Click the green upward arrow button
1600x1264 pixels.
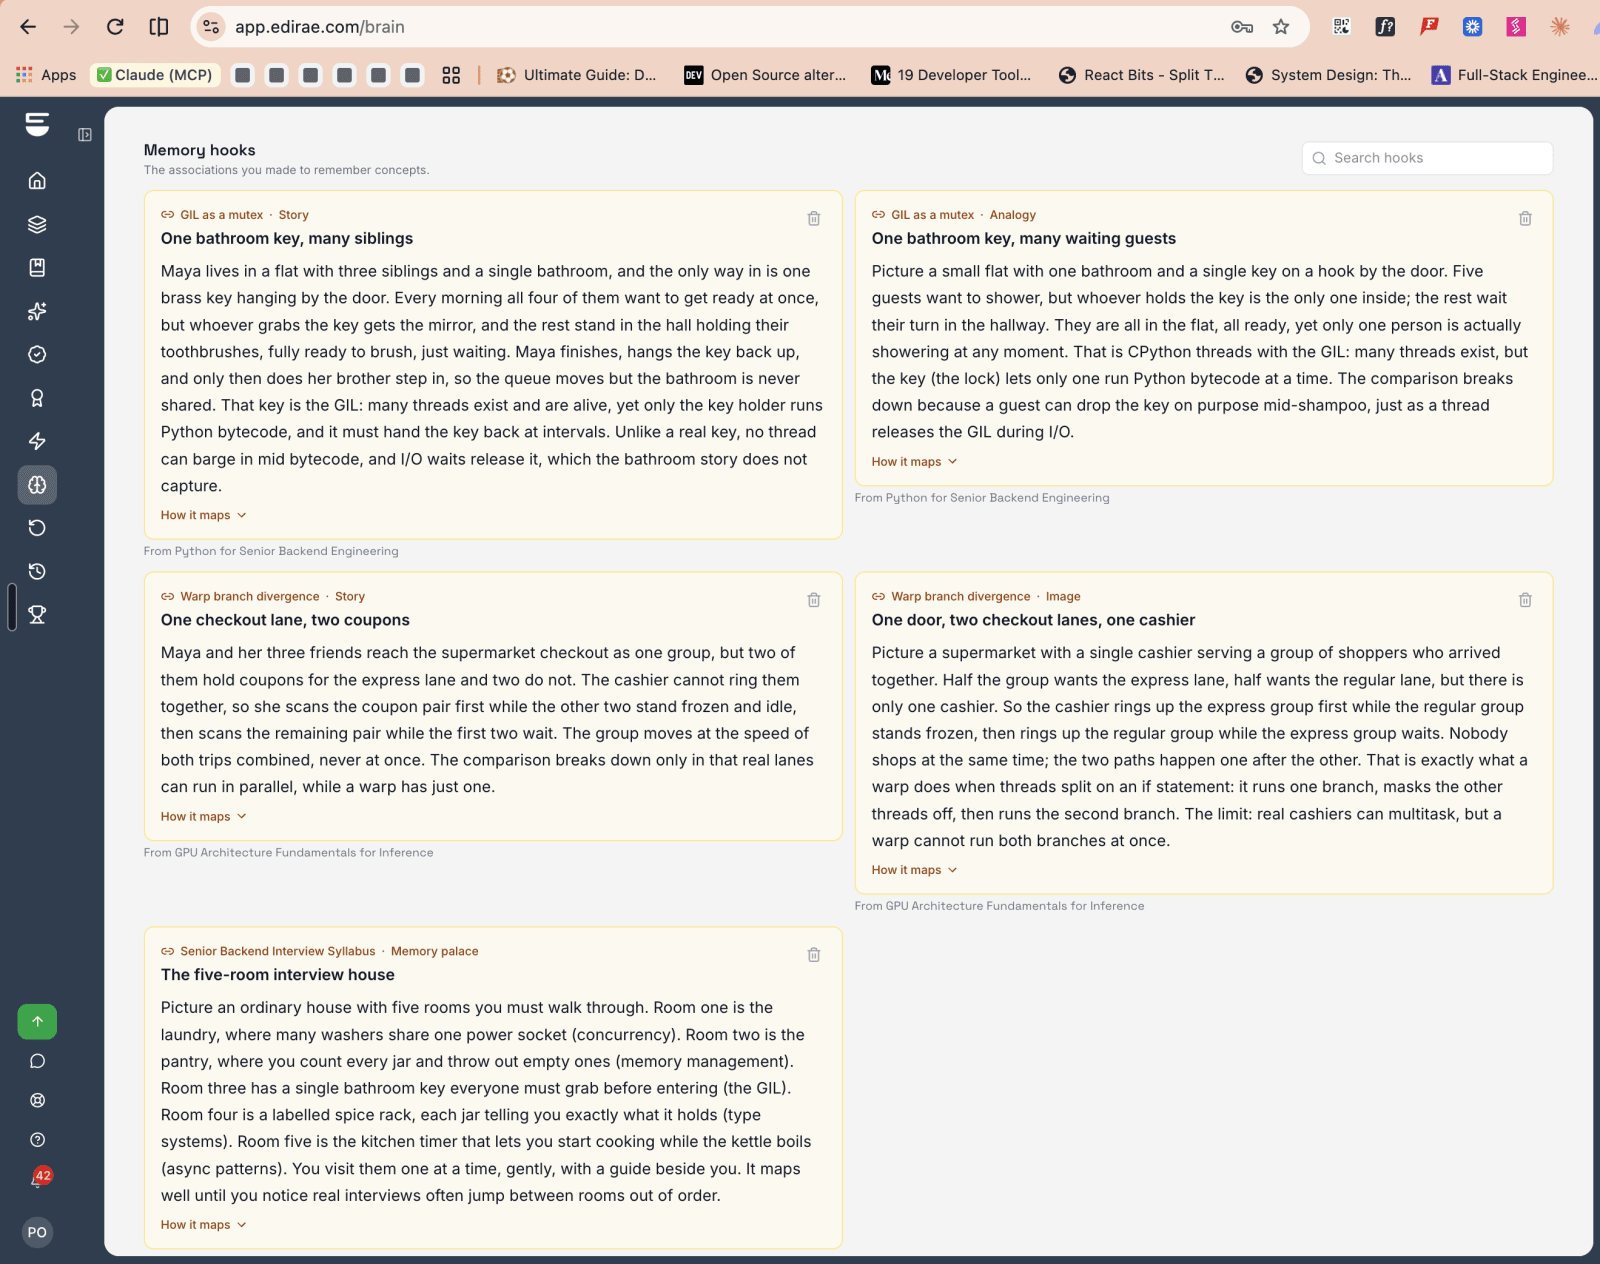[x=37, y=1021]
